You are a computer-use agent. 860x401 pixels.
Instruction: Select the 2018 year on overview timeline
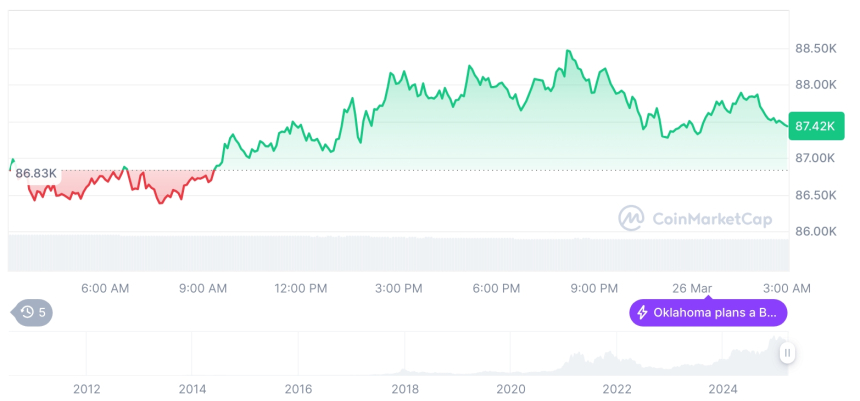pos(405,389)
